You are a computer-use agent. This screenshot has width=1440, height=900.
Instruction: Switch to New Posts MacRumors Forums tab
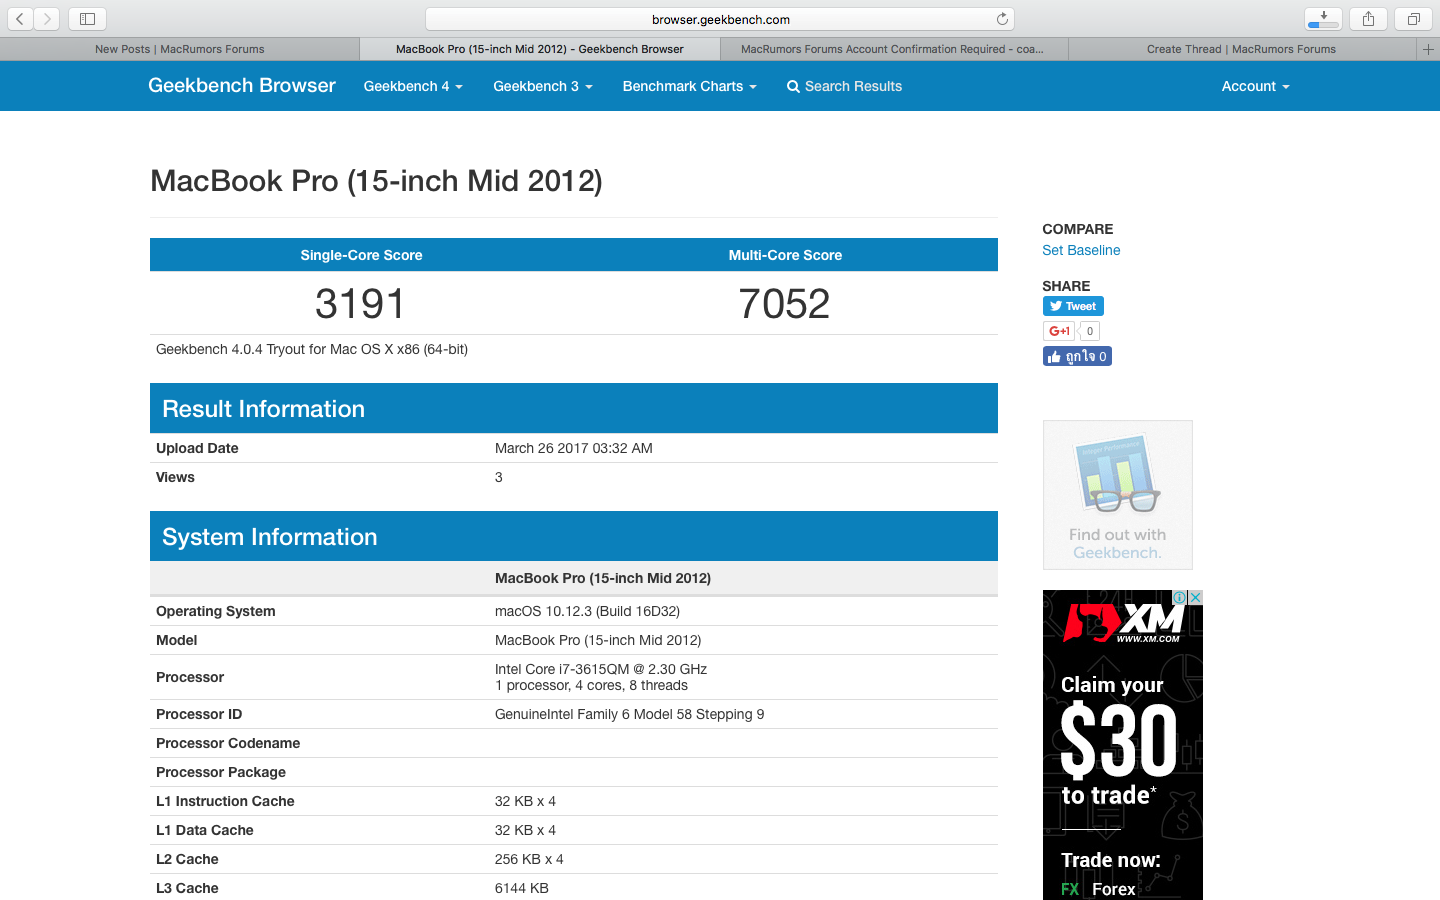(180, 49)
